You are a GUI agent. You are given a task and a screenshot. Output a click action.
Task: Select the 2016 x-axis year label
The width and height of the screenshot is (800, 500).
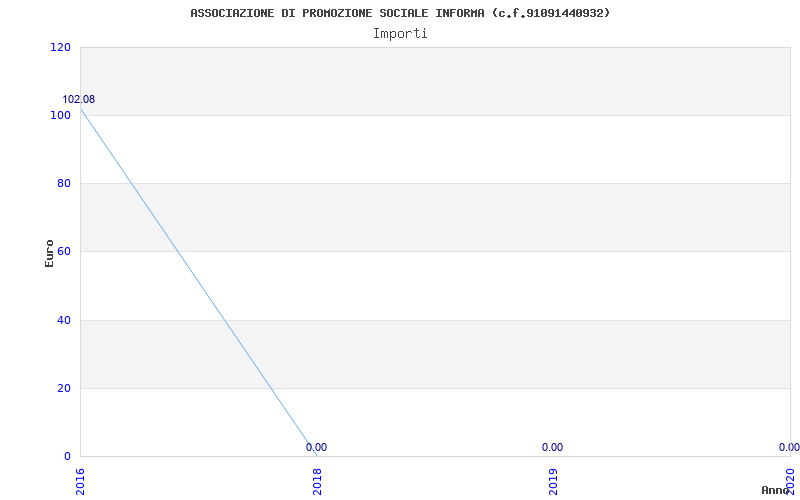[81, 482]
